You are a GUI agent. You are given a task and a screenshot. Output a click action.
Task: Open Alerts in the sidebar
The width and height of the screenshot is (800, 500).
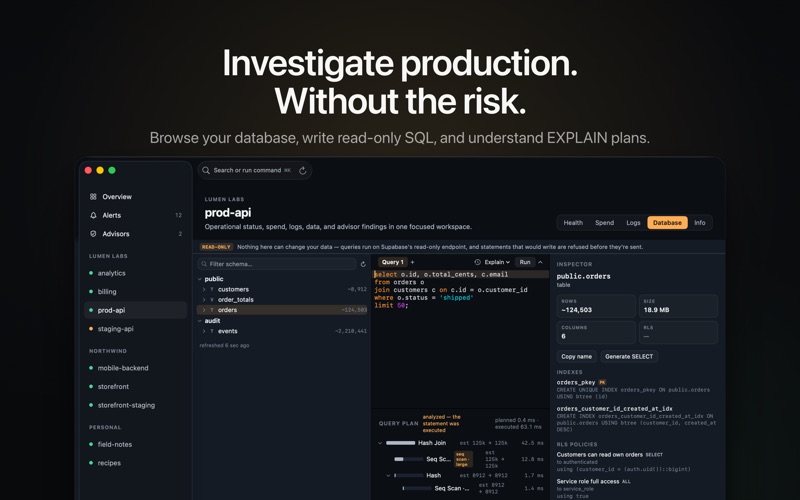coord(136,215)
